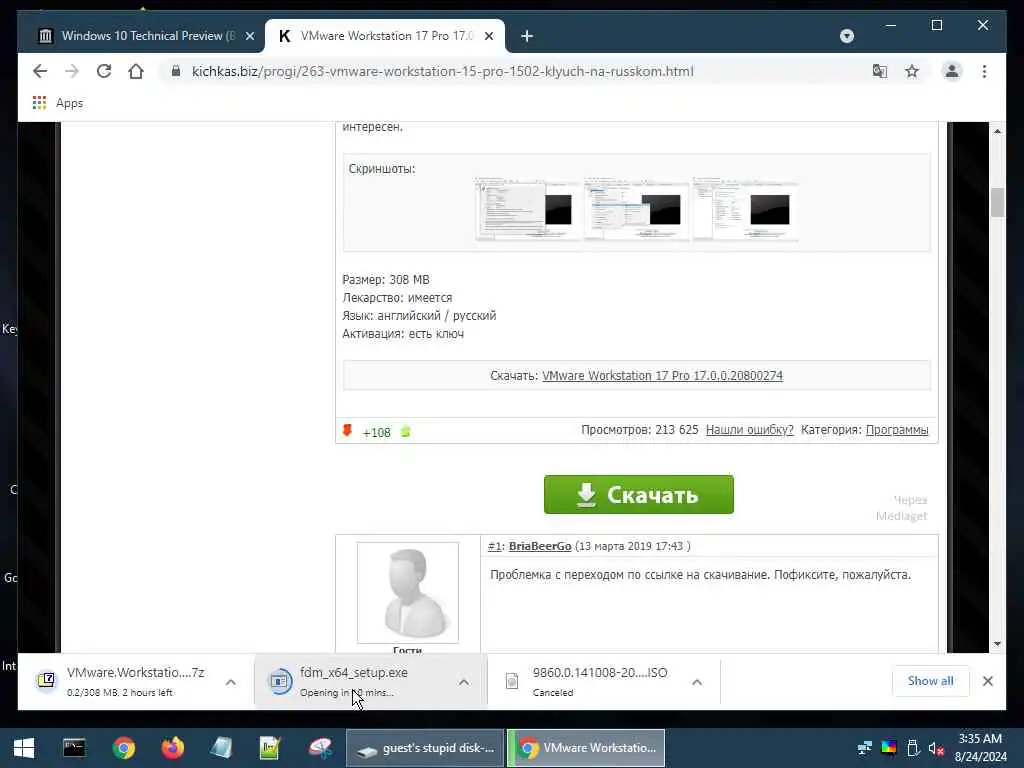Close the VMware Workstation 17 Pro tab
Image resolution: width=1024 pixels, height=768 pixels.
coord(488,36)
